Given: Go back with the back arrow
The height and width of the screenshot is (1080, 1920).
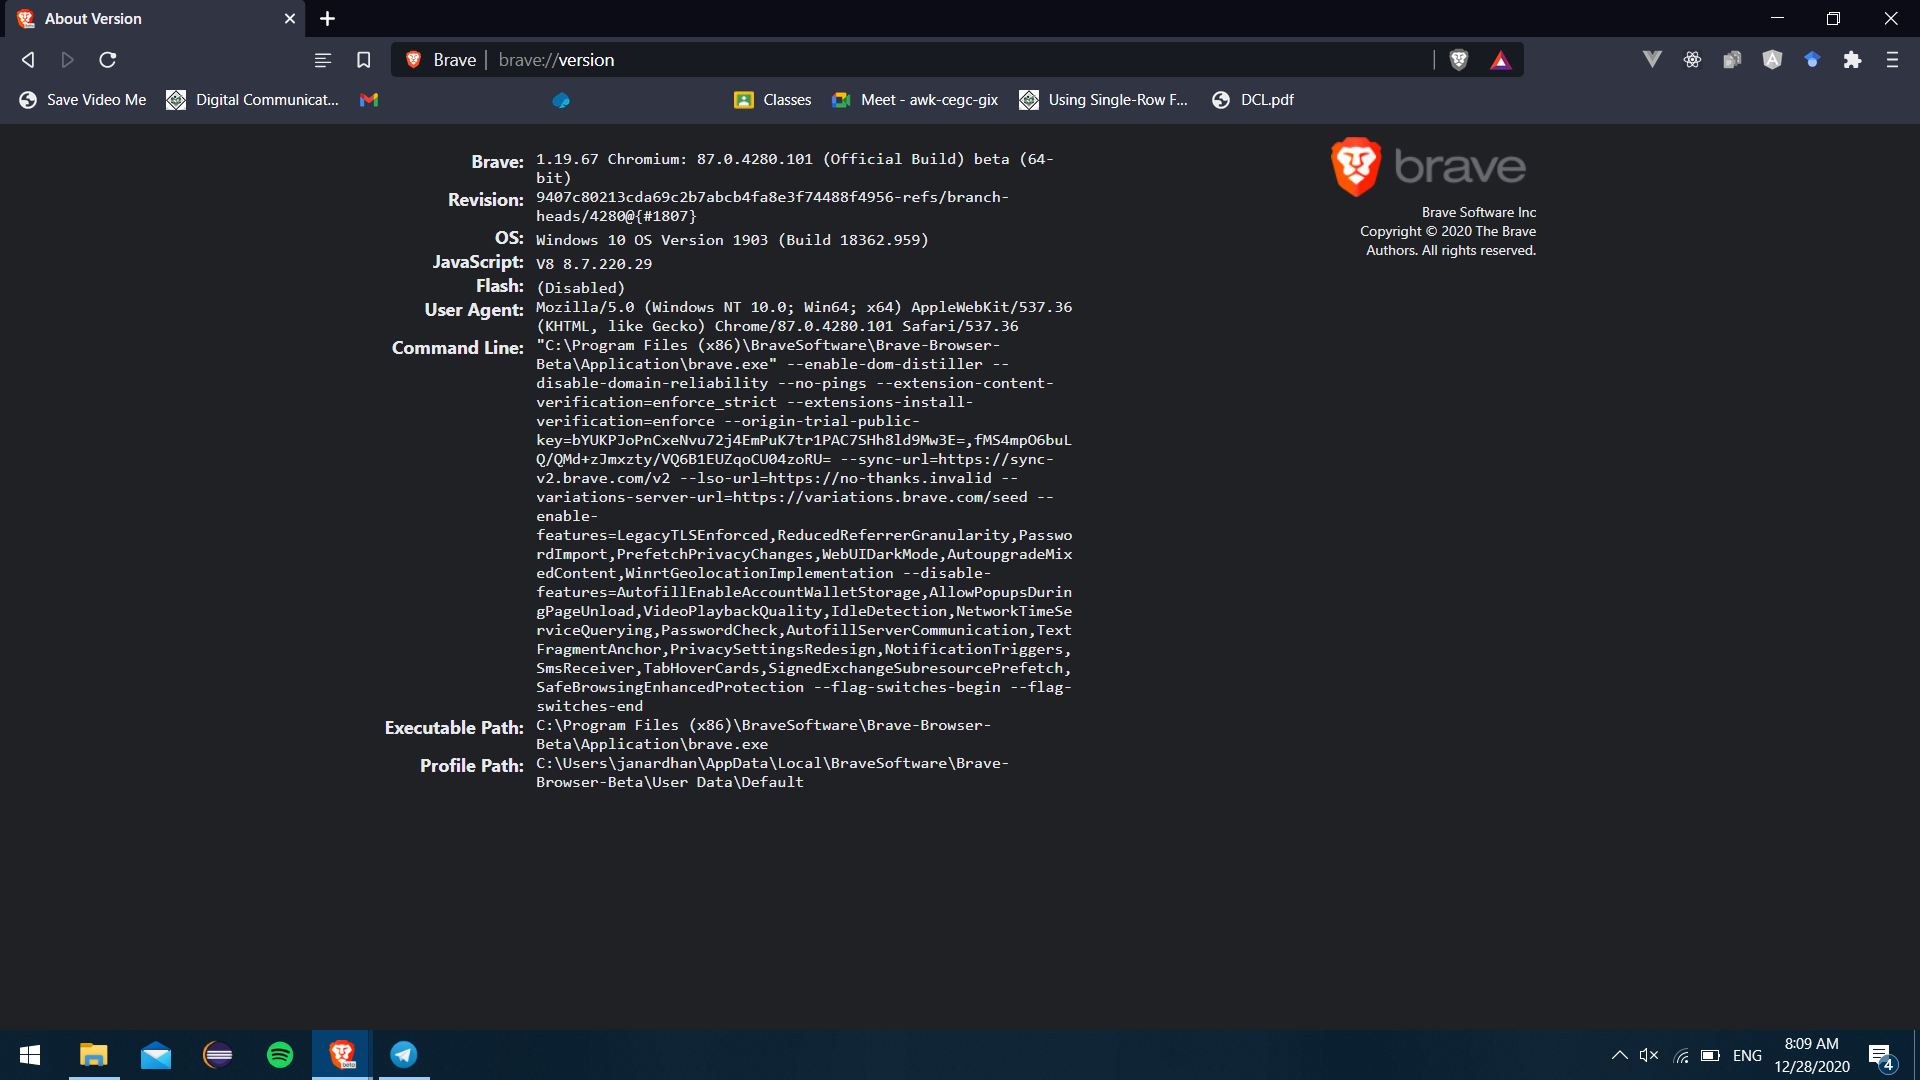Looking at the screenshot, I should 28,60.
